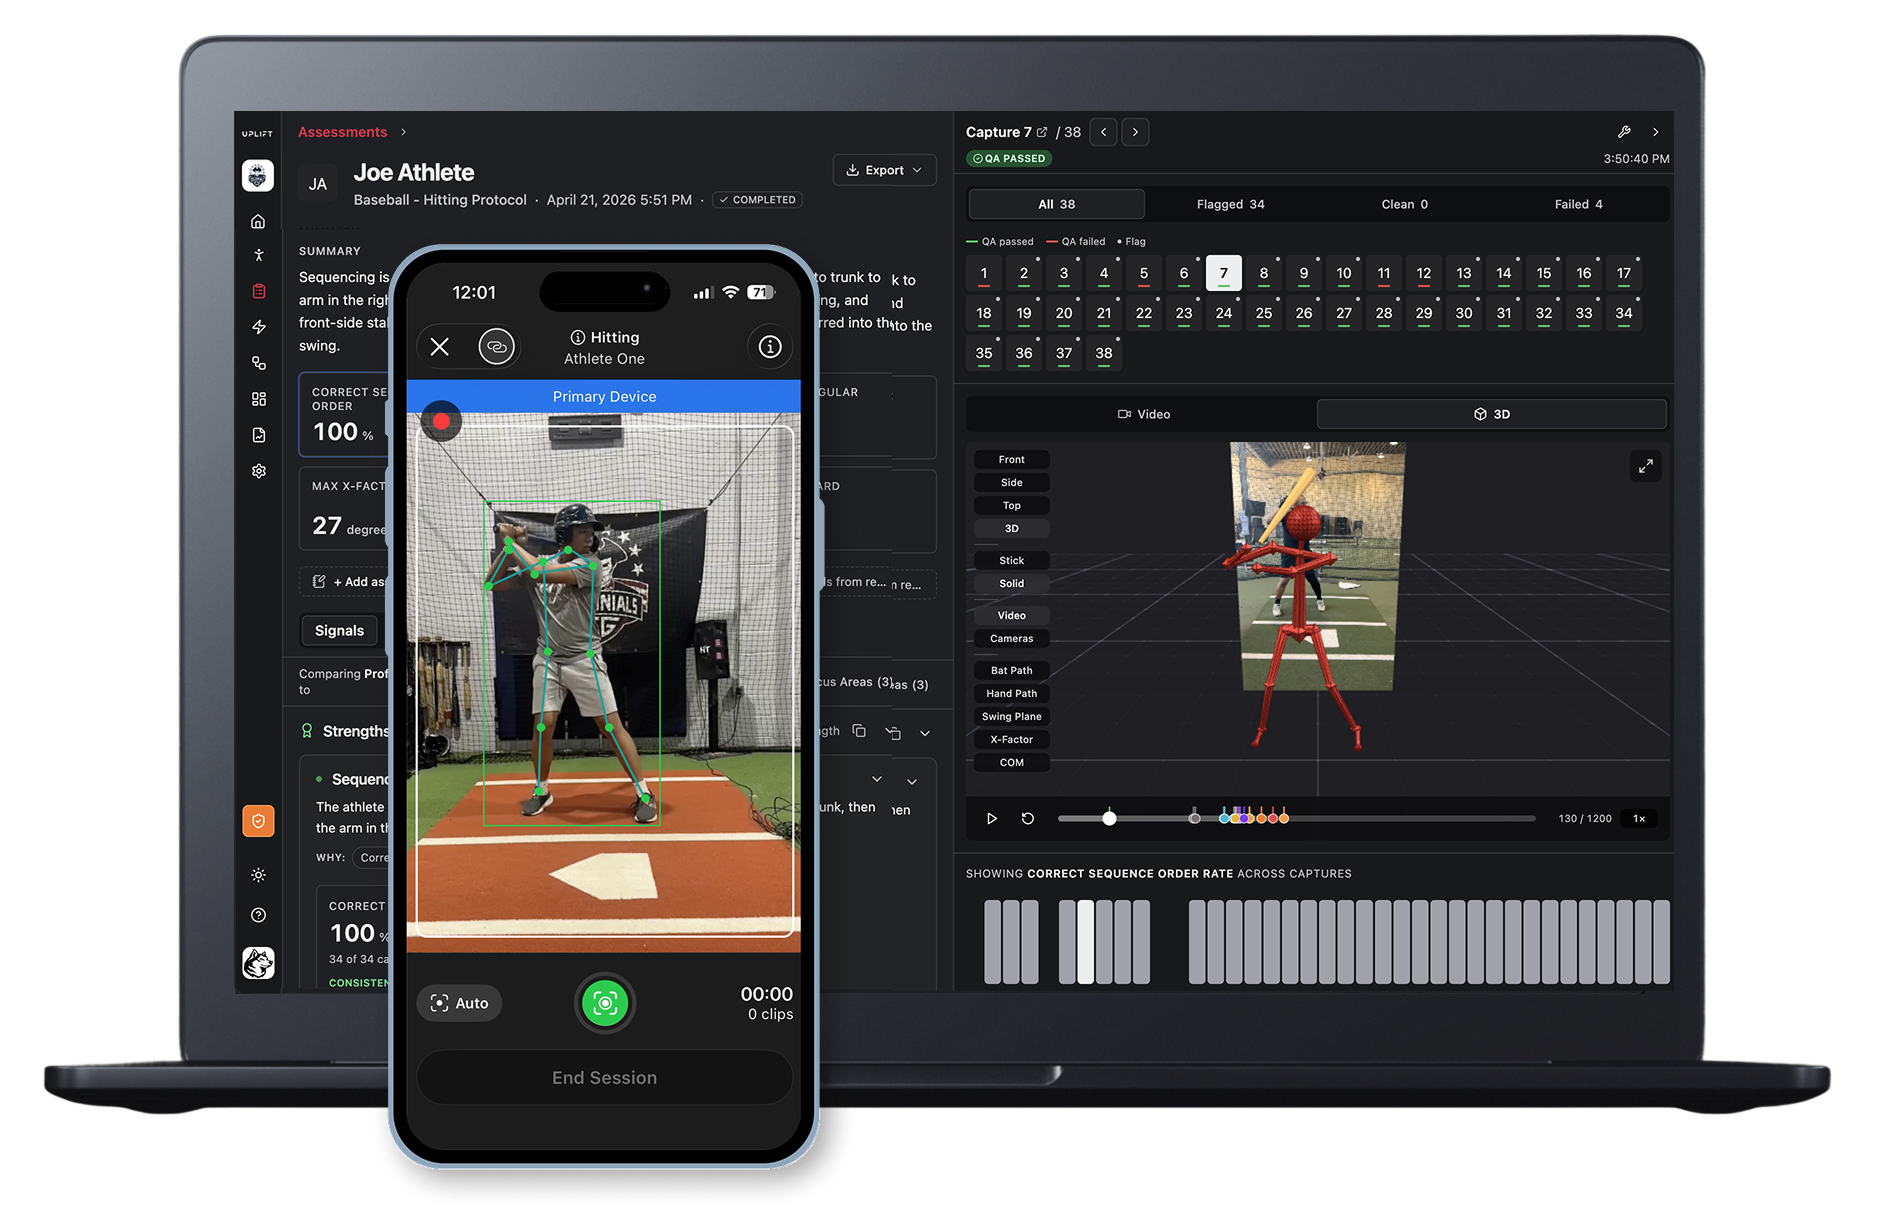This screenshot has height=1229, width=1892.
Task: Toggle the sun theme icon in the sidebar
Action: pos(258,875)
